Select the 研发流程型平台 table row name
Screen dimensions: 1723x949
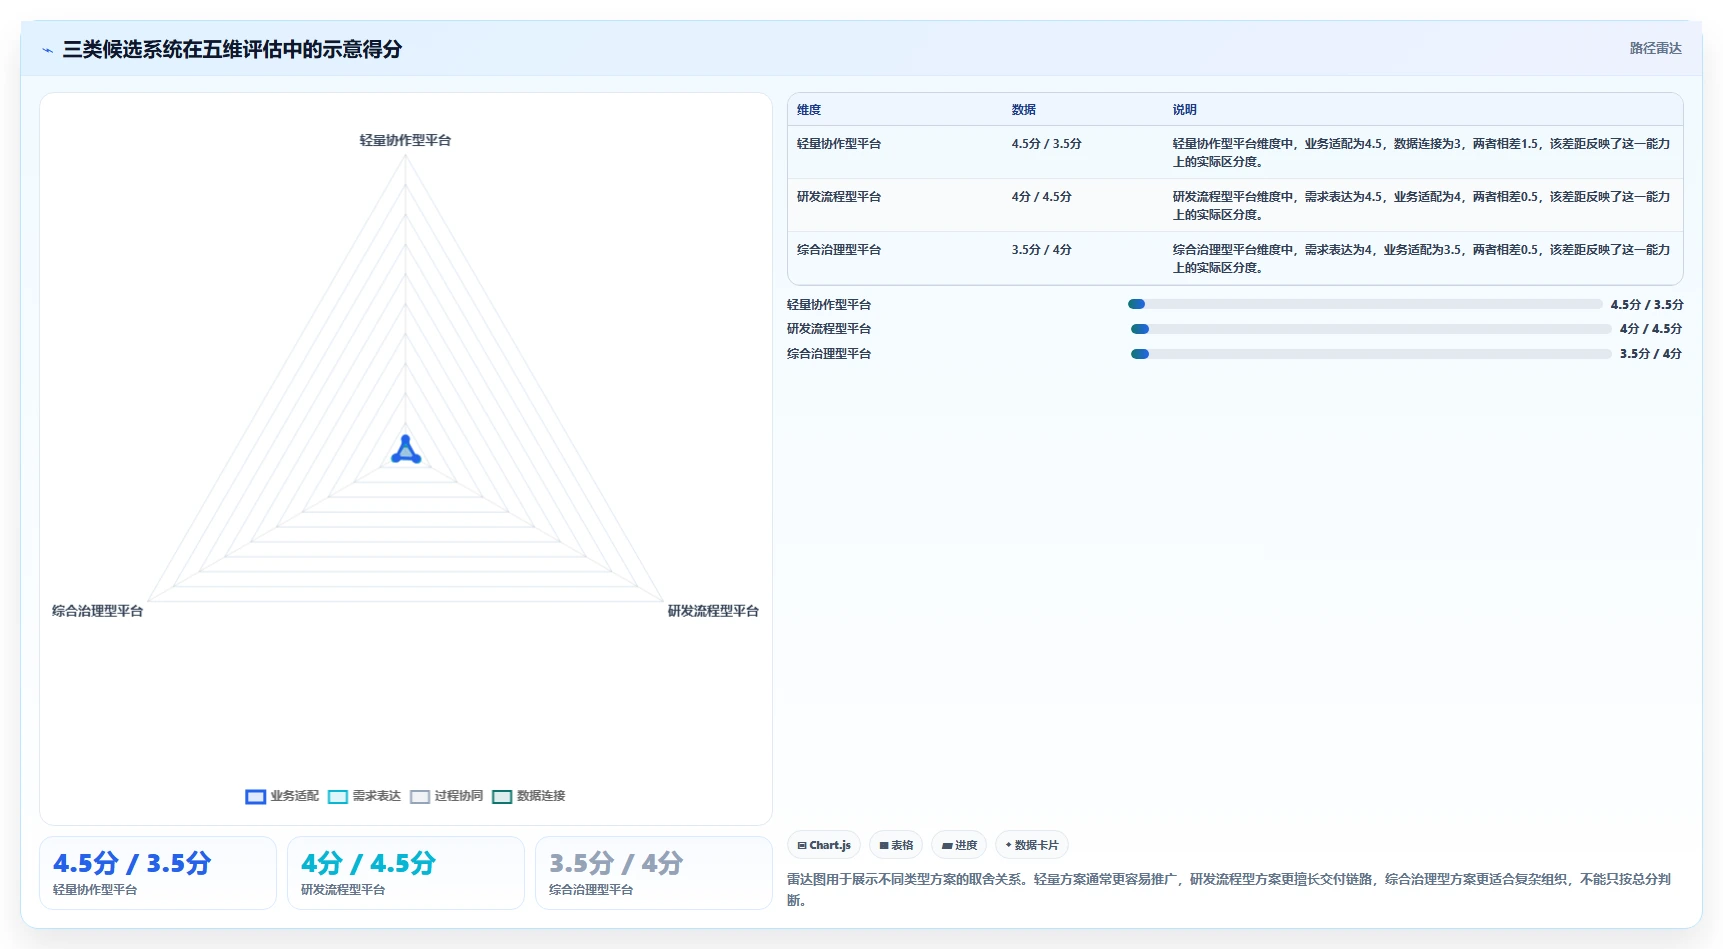pos(839,197)
